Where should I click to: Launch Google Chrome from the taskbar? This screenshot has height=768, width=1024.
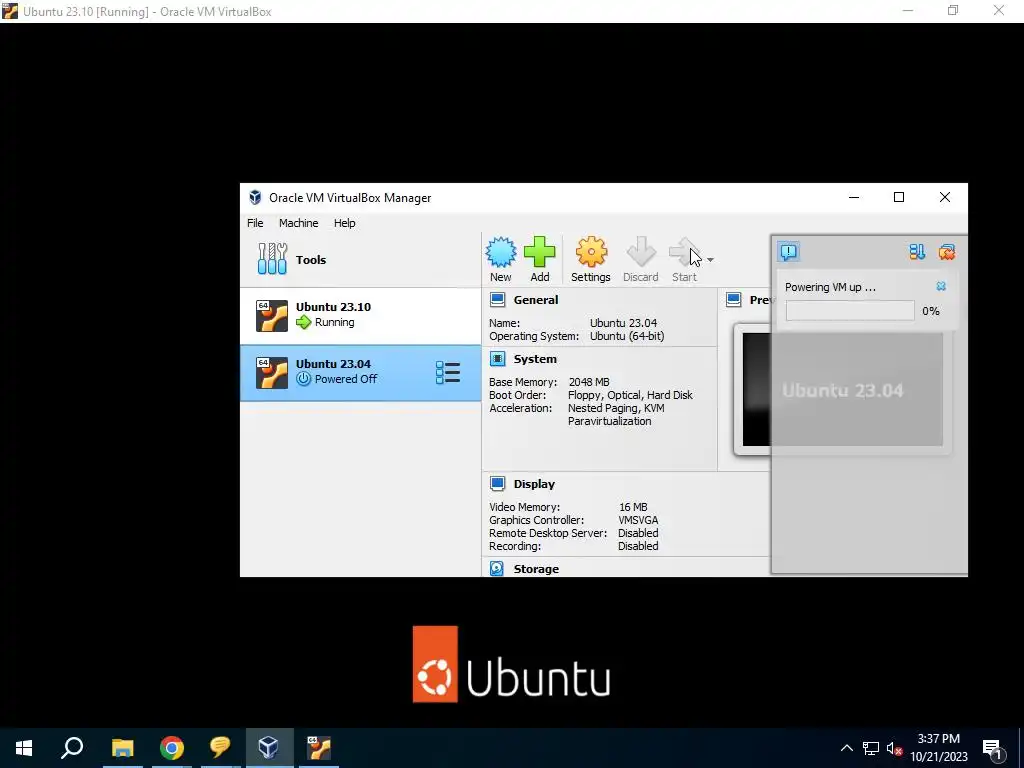tap(172, 748)
